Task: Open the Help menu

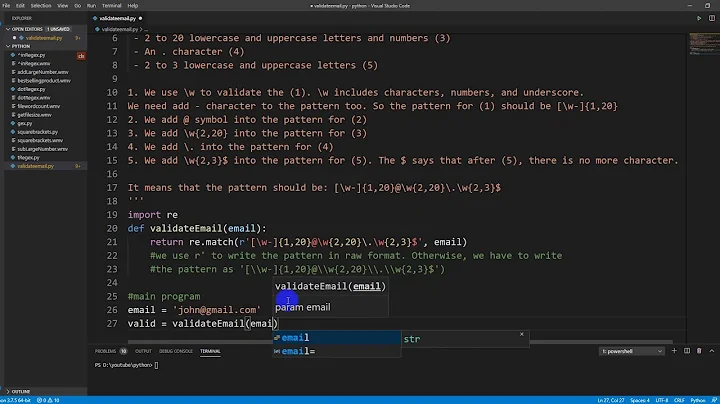Action: [133, 6]
